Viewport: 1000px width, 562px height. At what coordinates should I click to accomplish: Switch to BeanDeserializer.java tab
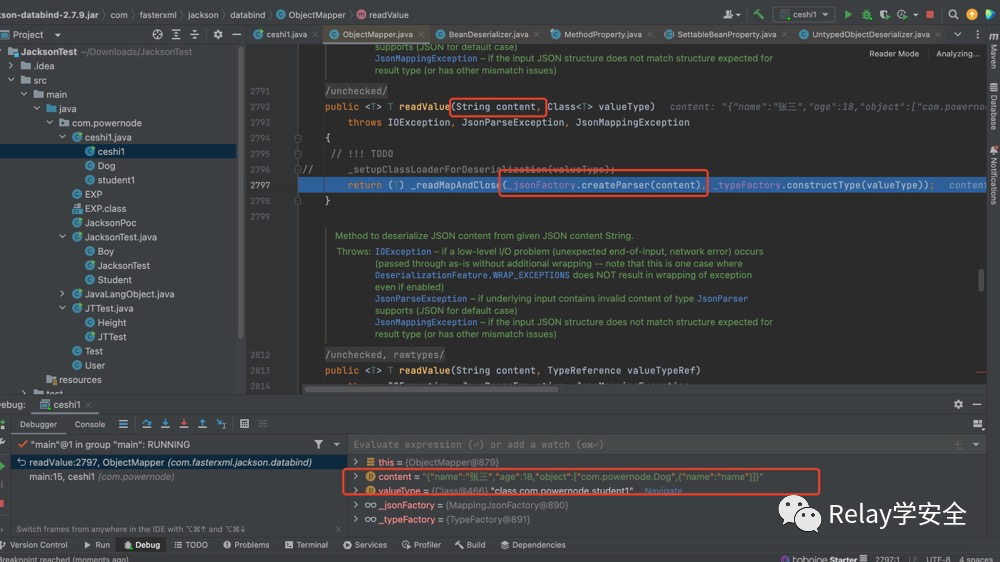pos(488,34)
